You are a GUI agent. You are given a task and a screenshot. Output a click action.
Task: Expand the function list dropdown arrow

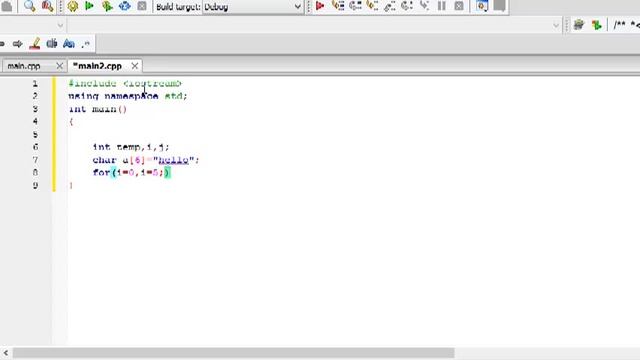tap(556, 25)
